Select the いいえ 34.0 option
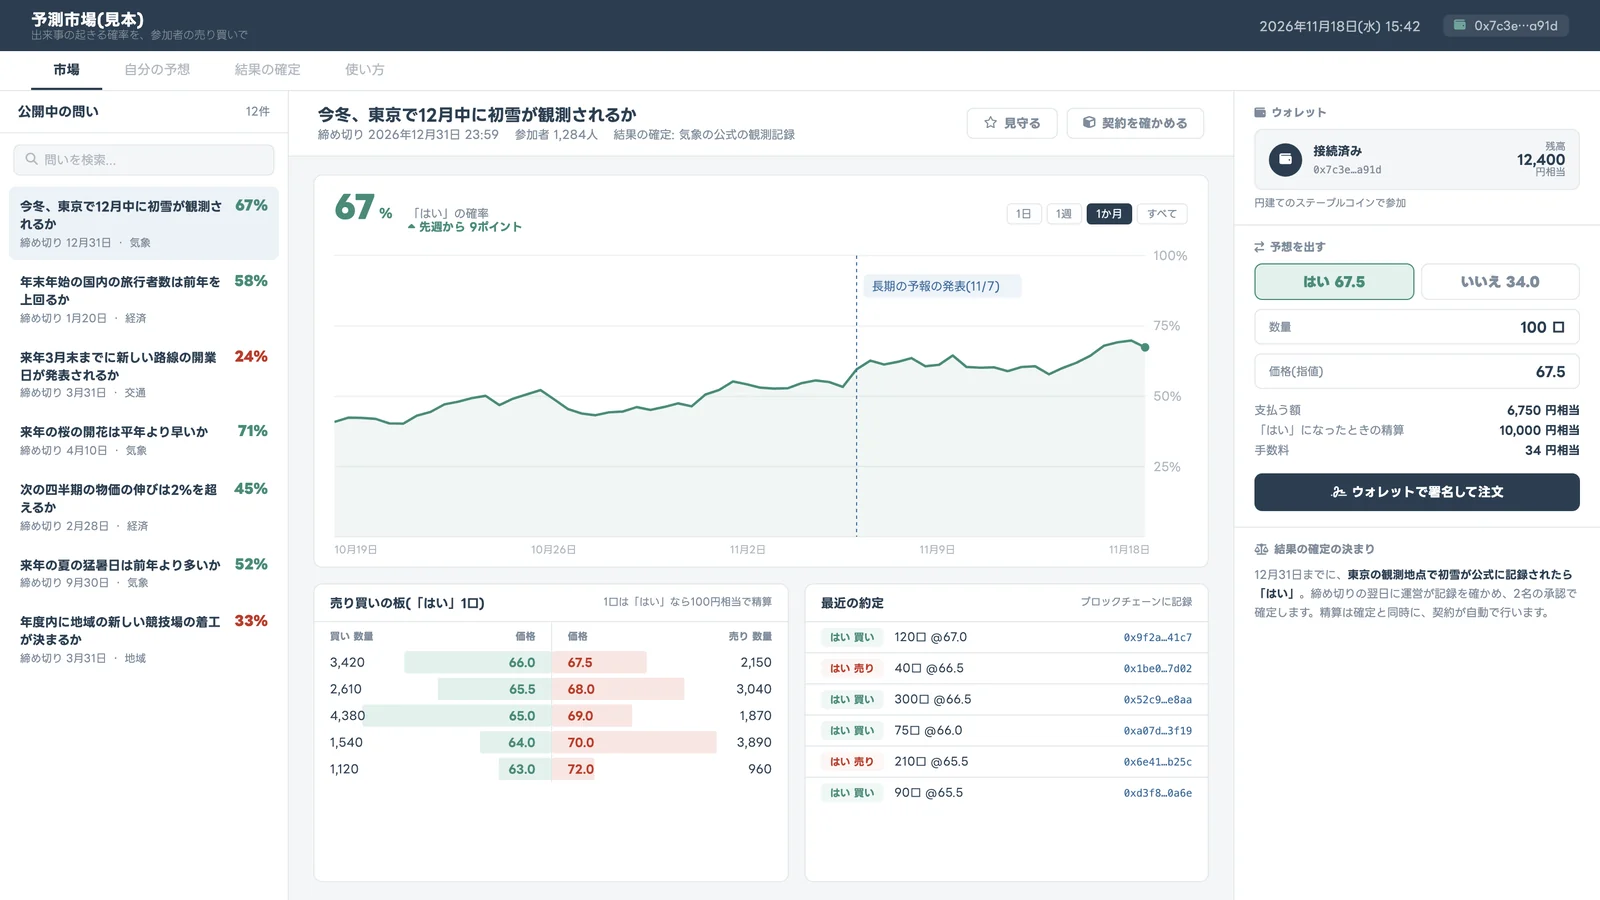The width and height of the screenshot is (1600, 900). pyautogui.click(x=1500, y=282)
